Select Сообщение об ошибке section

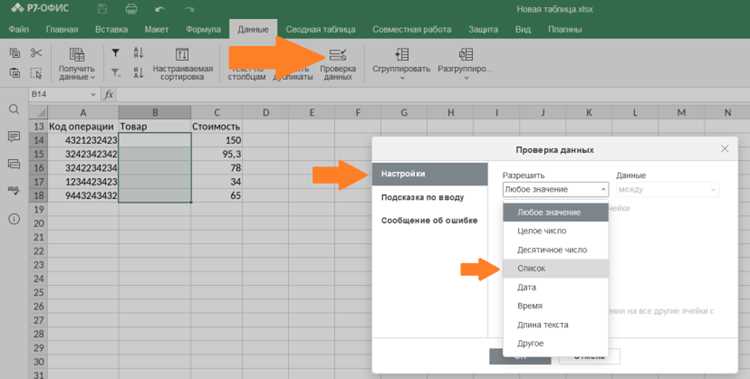tap(430, 221)
